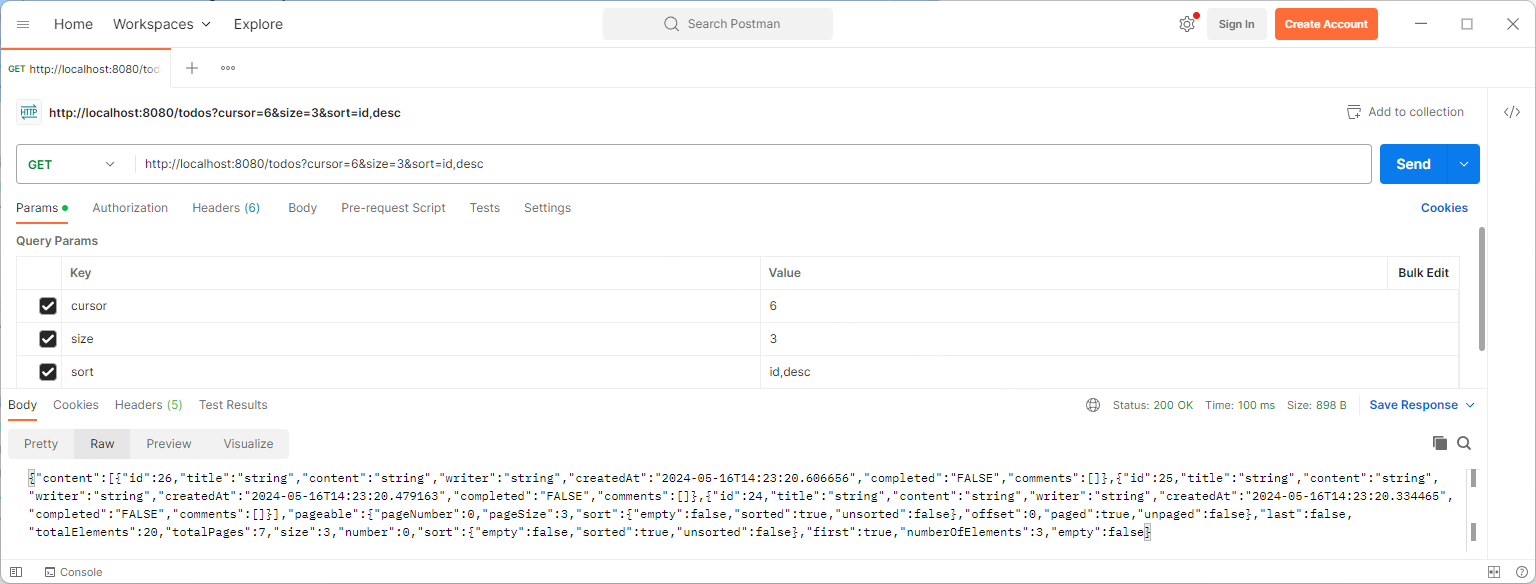Viewport: 1536px width, 584px height.
Task: Open the two-pane view icon at bottom right
Action: click(1494, 572)
